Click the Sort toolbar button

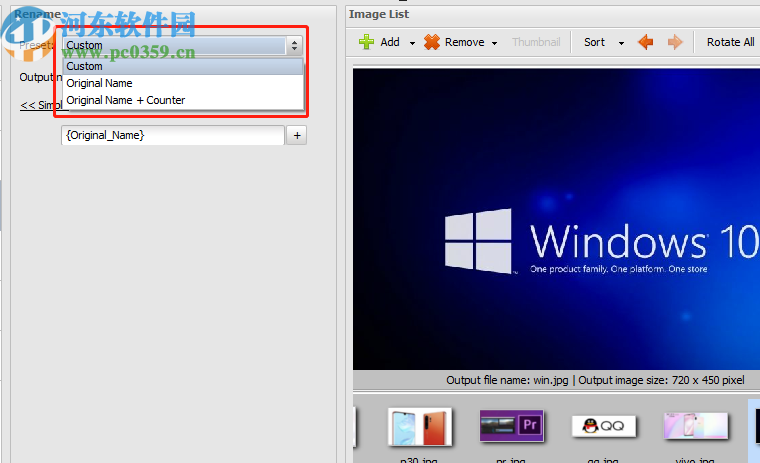point(594,42)
